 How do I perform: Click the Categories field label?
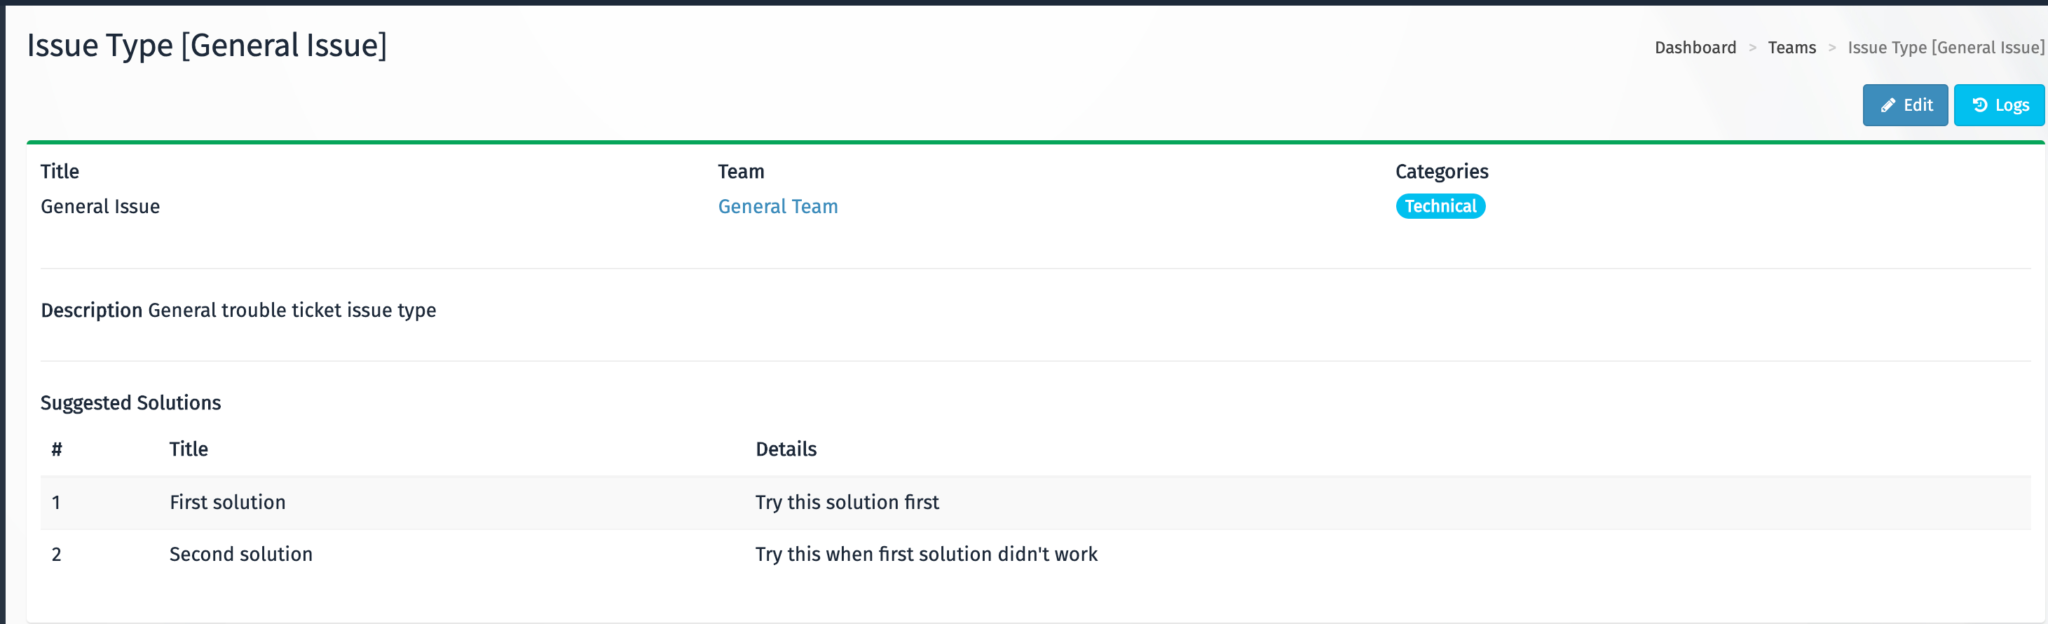(1441, 172)
